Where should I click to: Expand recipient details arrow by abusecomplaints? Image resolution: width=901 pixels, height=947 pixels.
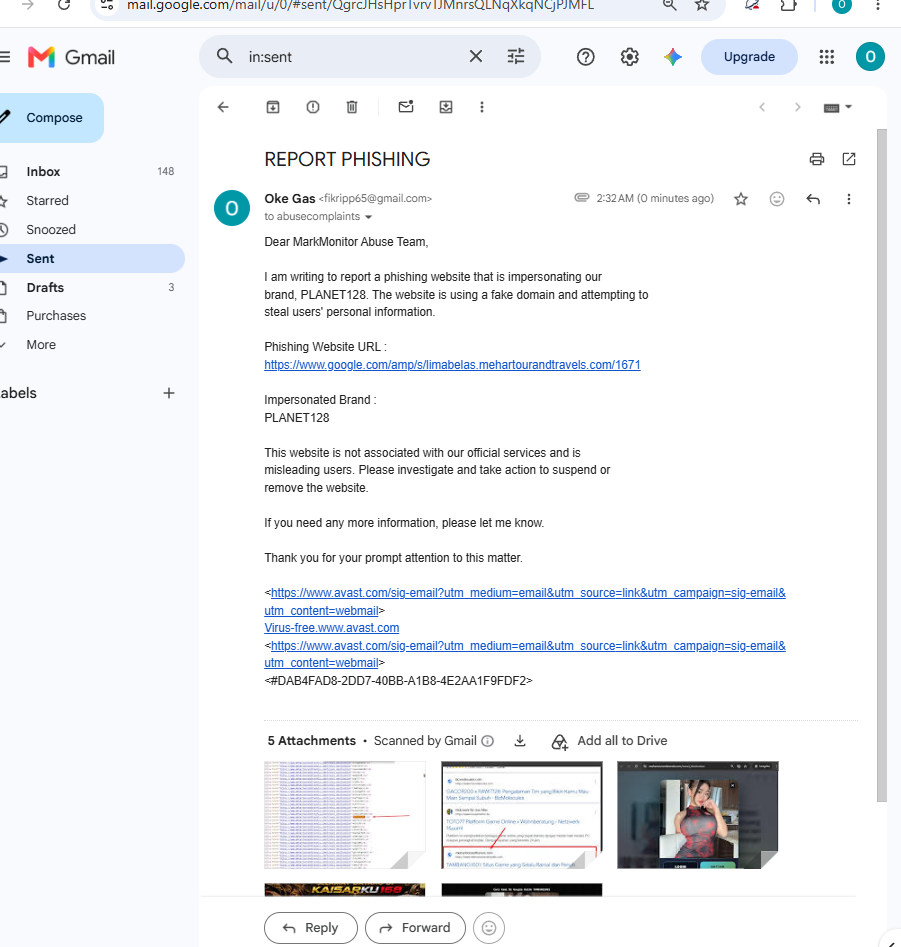pos(368,217)
